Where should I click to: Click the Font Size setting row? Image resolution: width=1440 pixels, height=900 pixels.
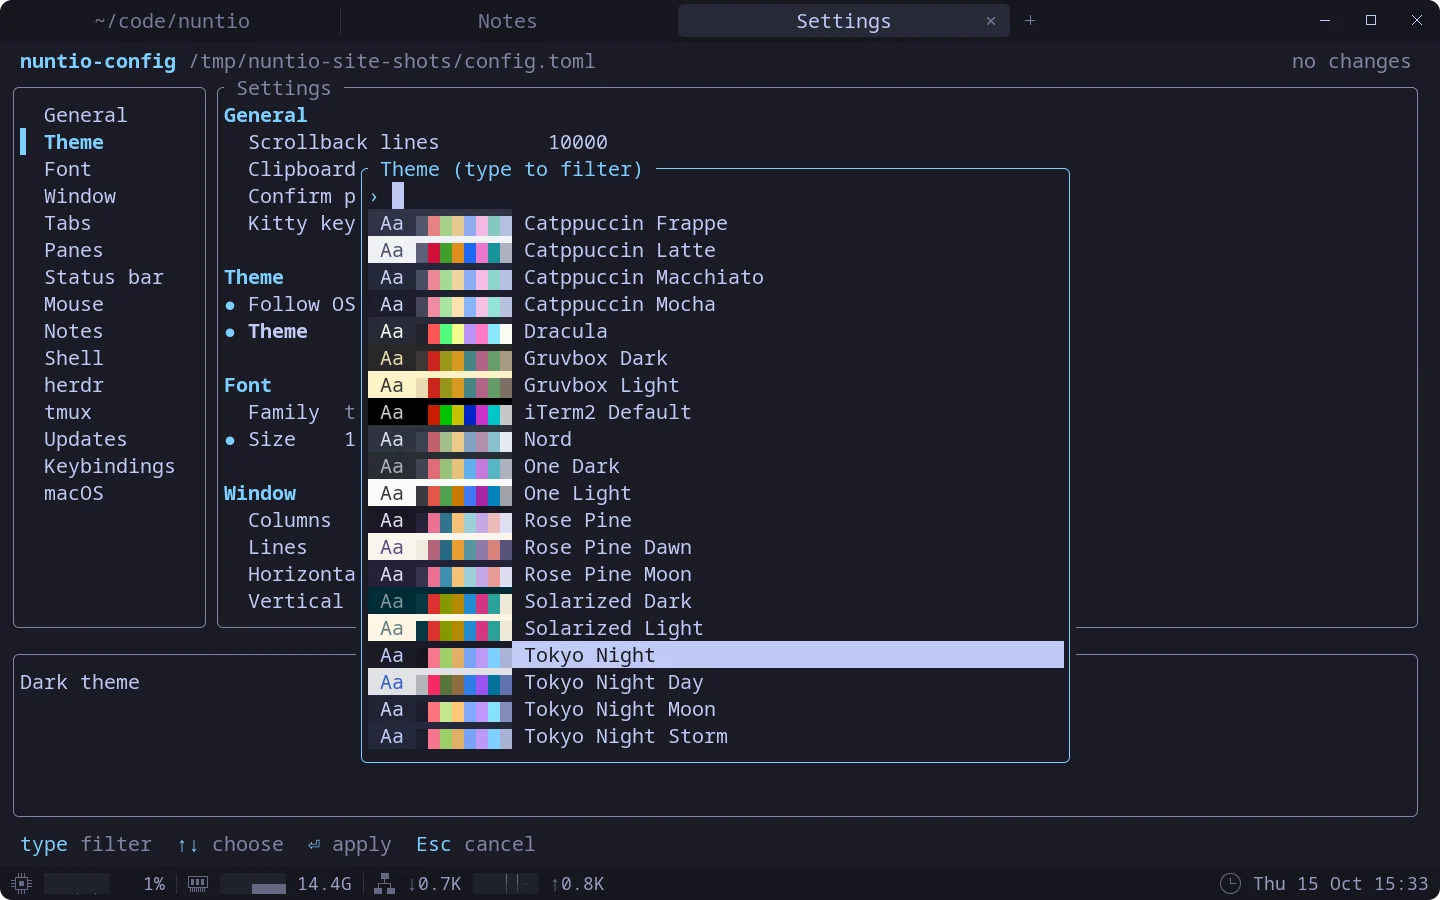coord(290,439)
